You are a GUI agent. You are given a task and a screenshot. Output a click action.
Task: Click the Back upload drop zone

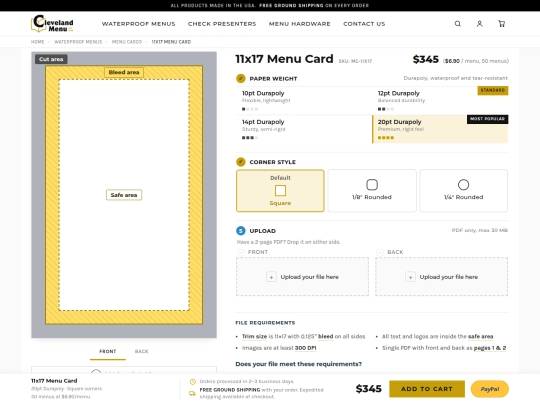coord(442,277)
